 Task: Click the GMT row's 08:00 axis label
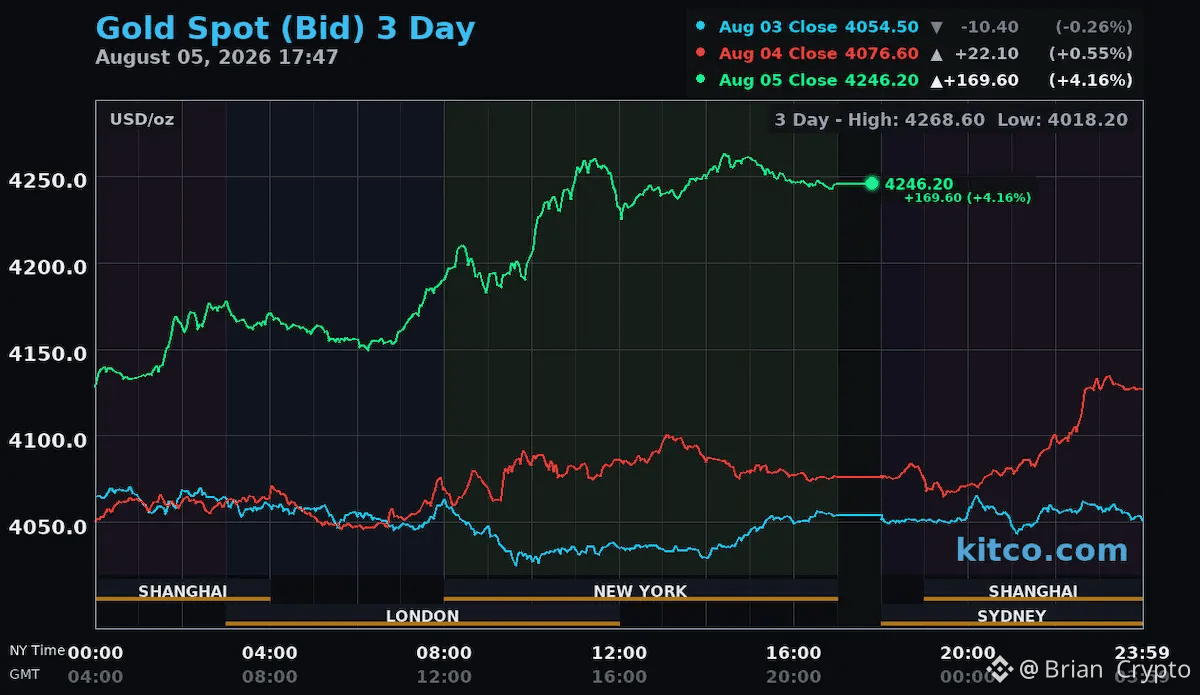(x=270, y=676)
